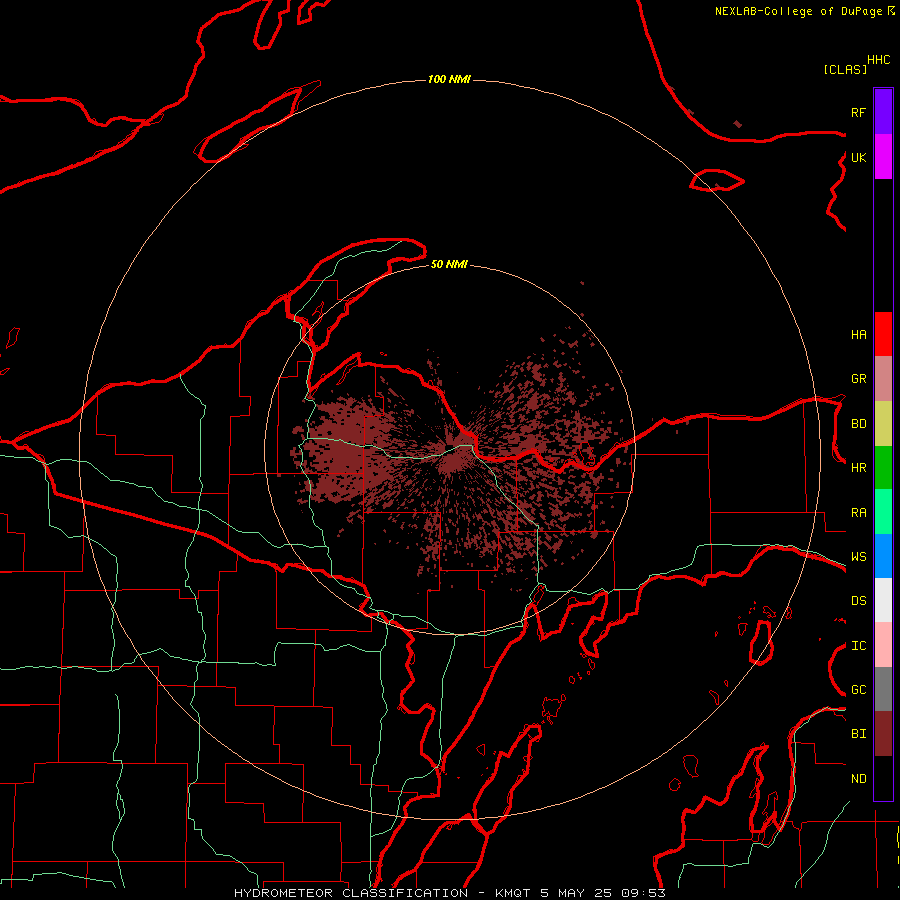
Task: Click the BI dark-red legend color block
Action: click(x=883, y=734)
